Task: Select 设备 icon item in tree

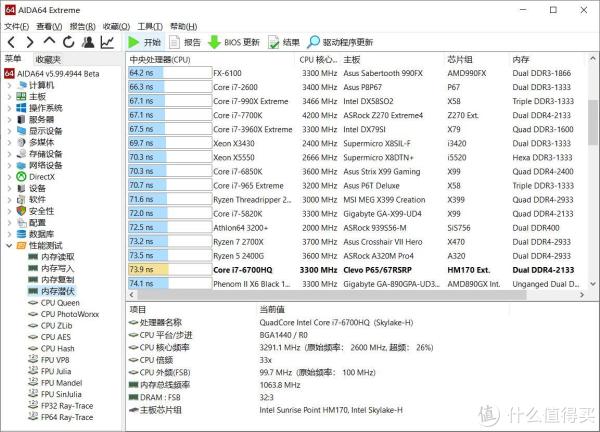Action: [21, 188]
